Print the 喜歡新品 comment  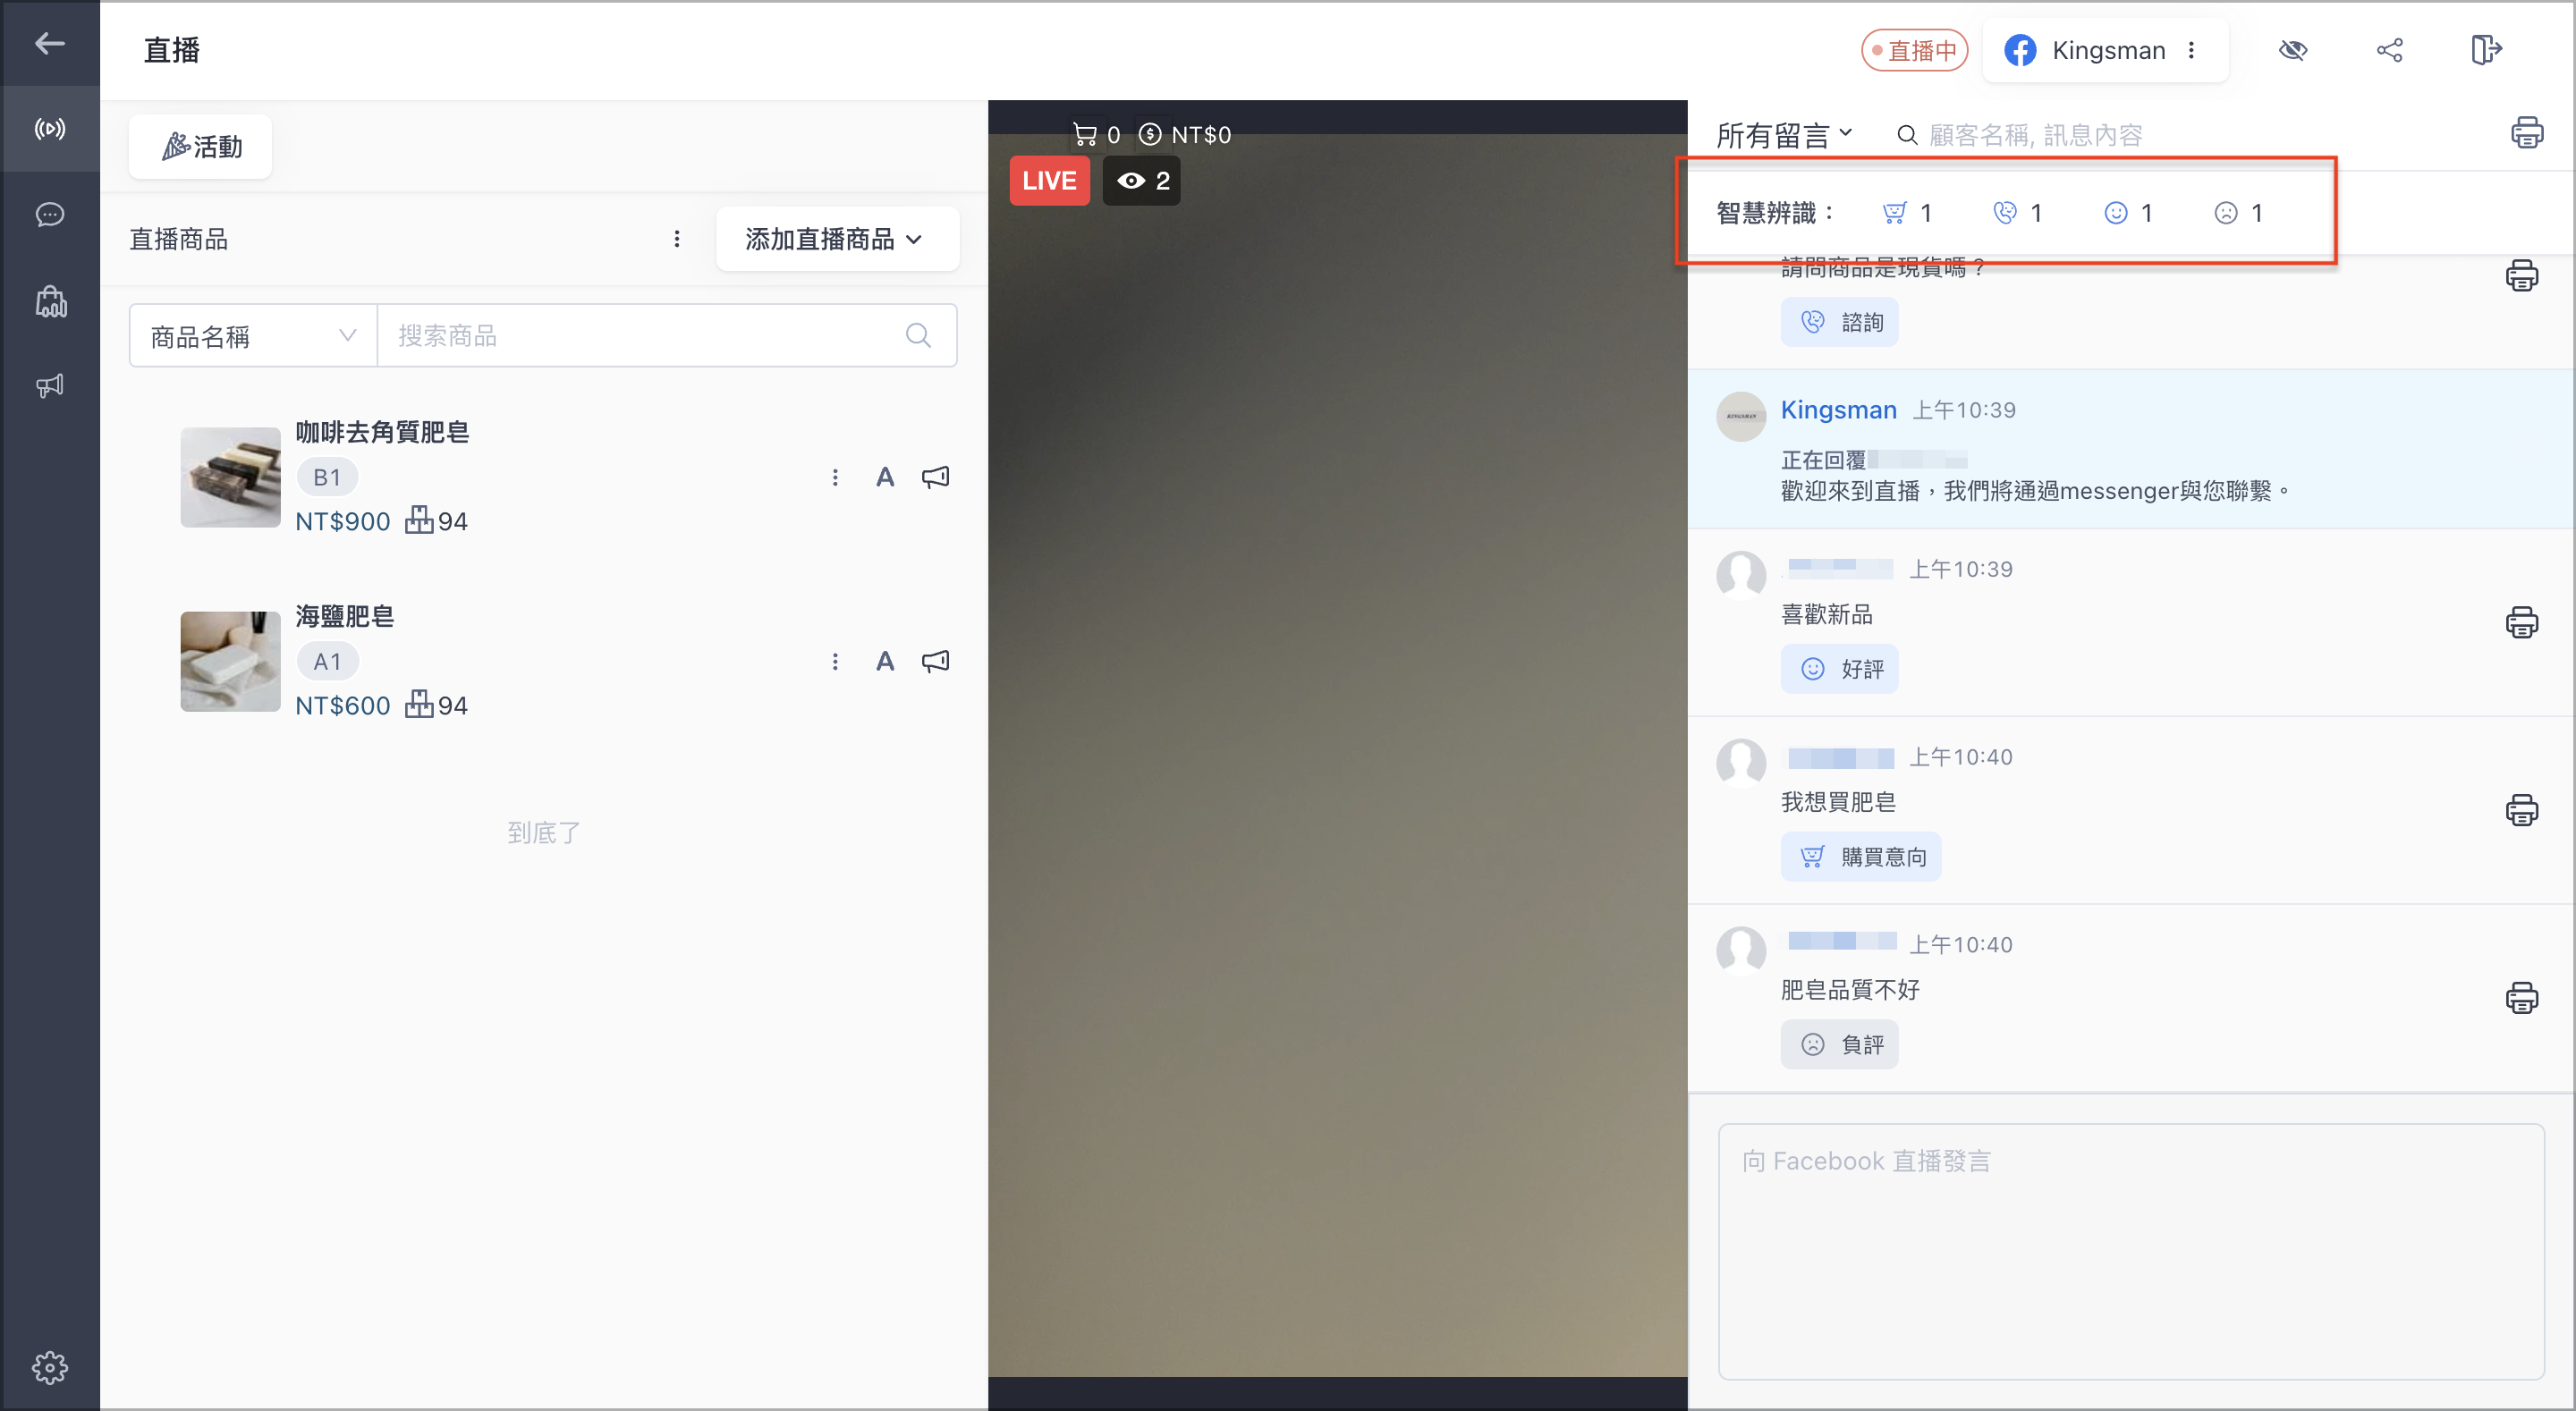coord(2522,622)
